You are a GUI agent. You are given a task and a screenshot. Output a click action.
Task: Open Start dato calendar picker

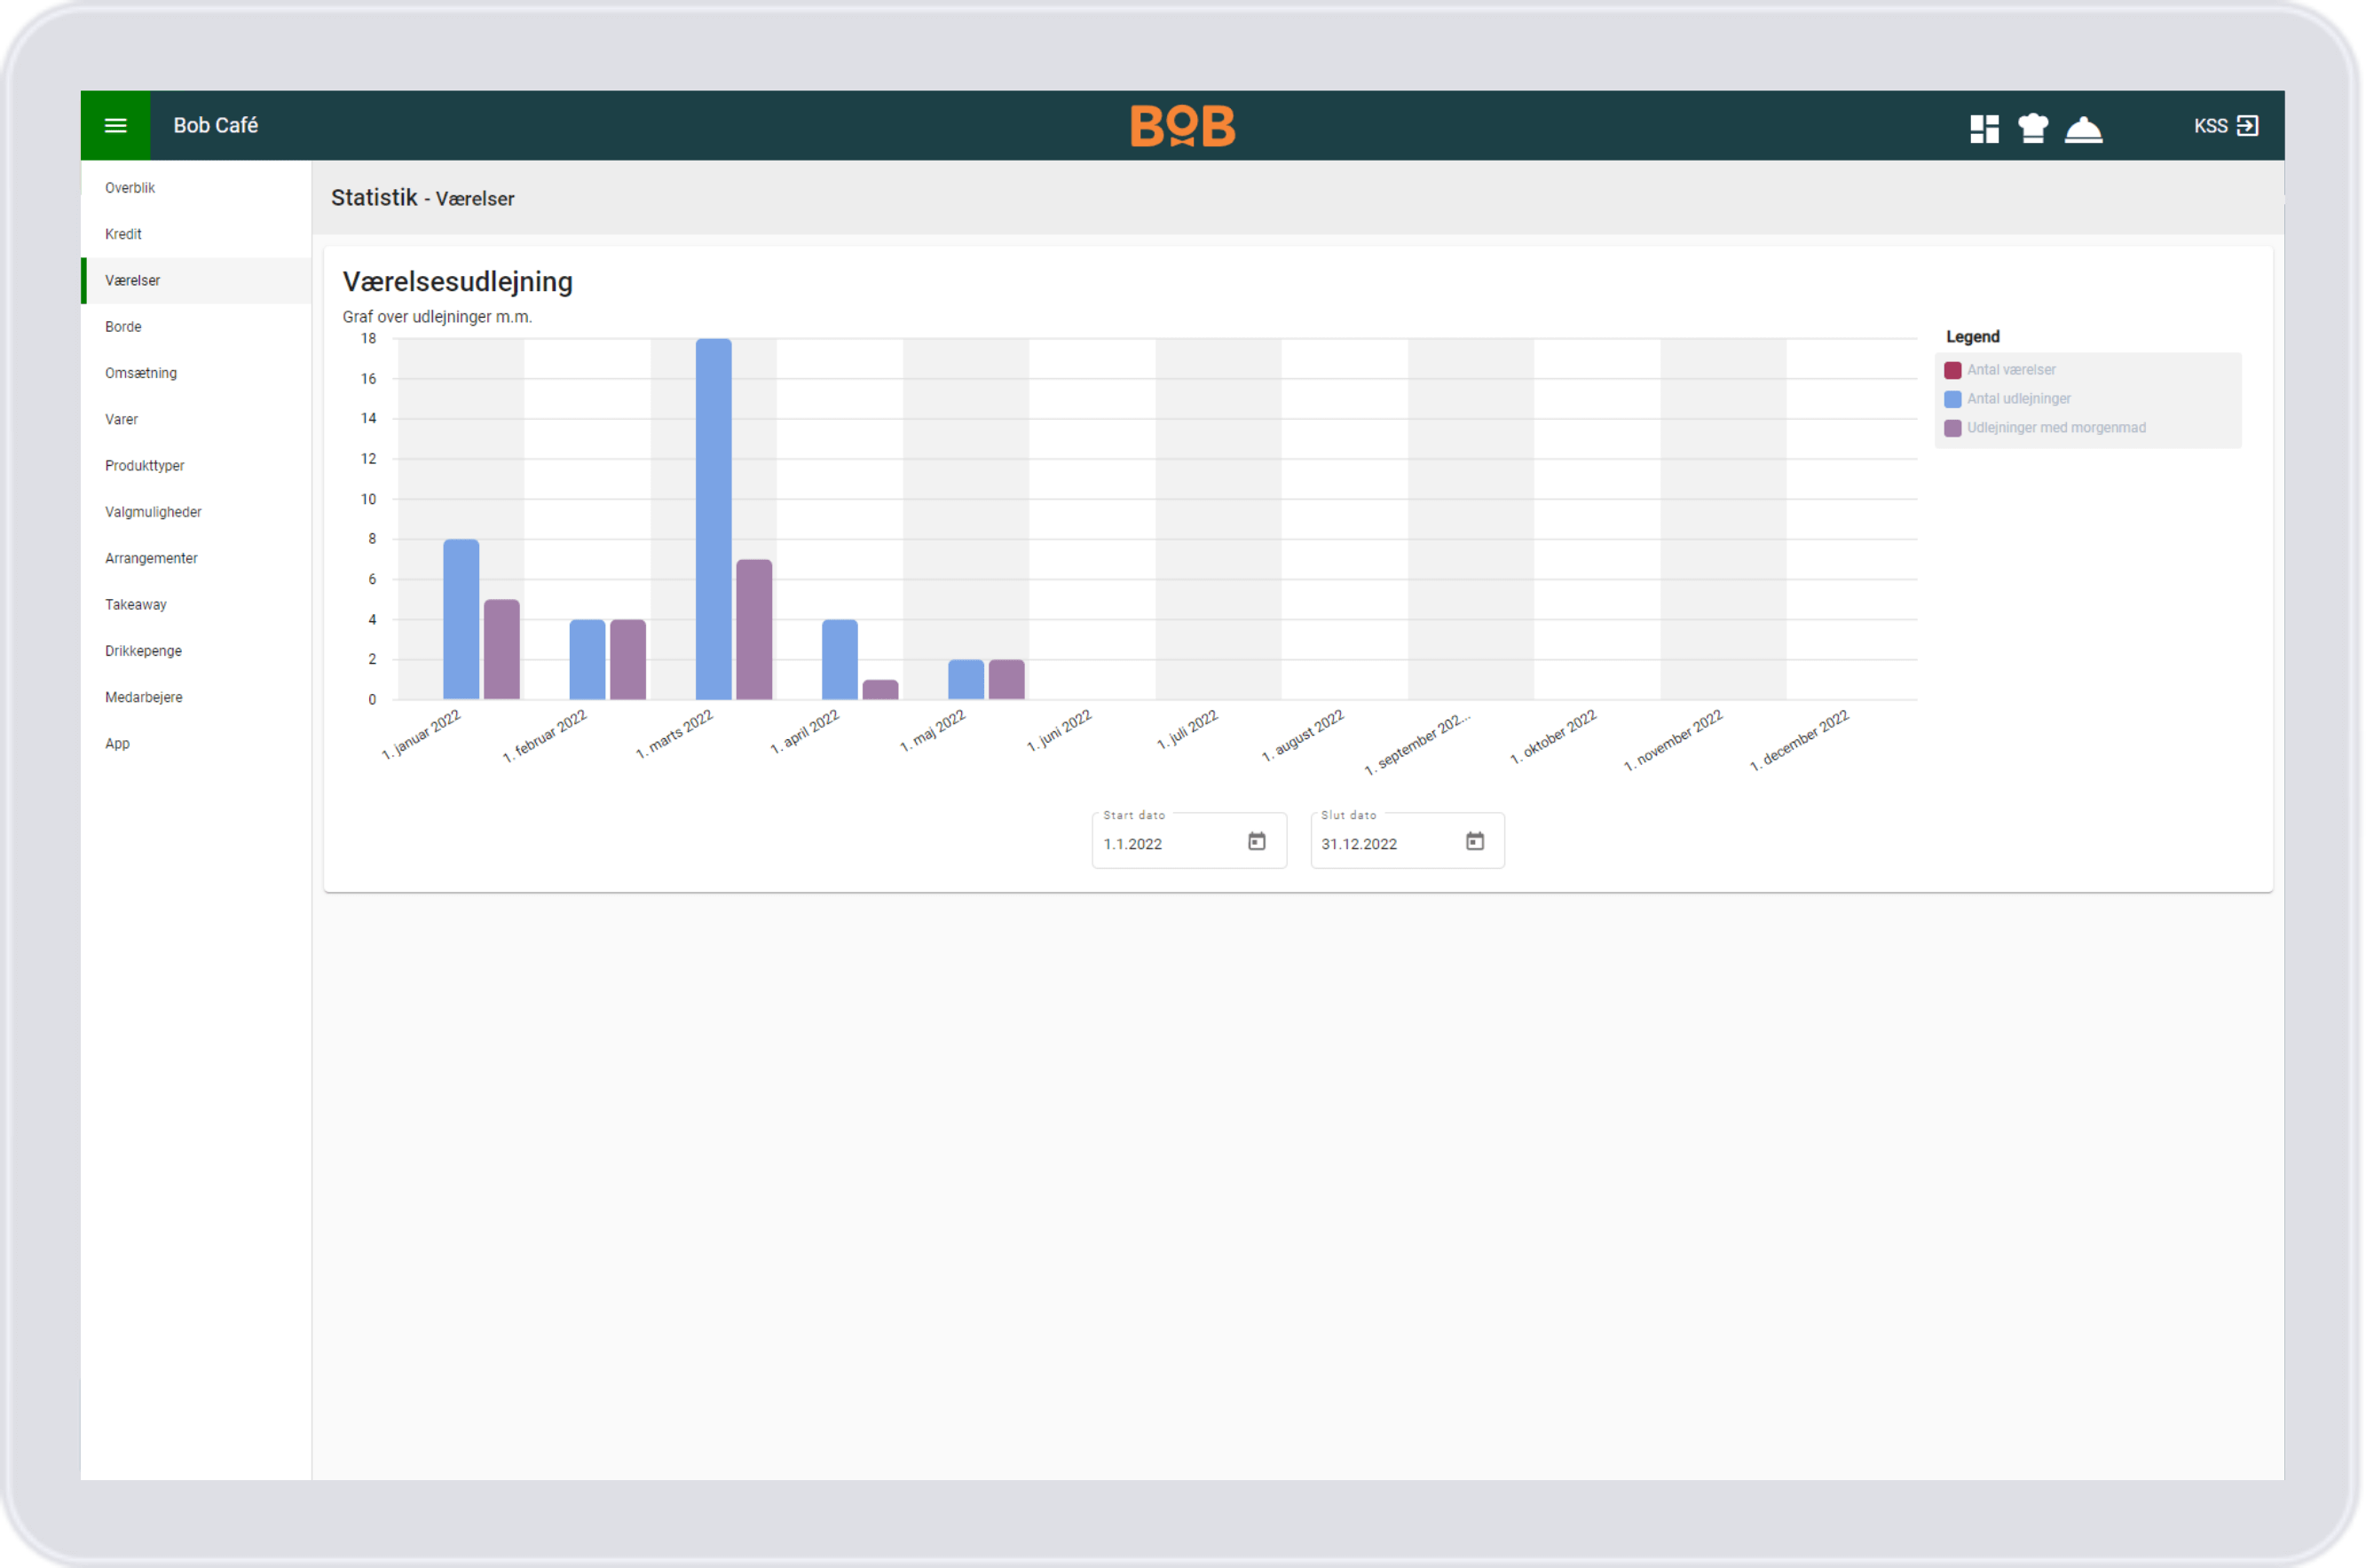tap(1257, 842)
